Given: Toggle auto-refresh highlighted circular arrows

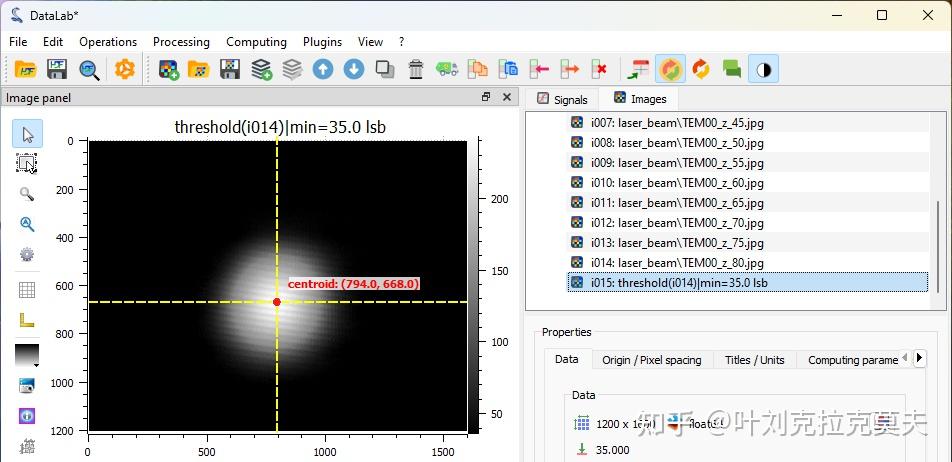Looking at the screenshot, I should [670, 69].
